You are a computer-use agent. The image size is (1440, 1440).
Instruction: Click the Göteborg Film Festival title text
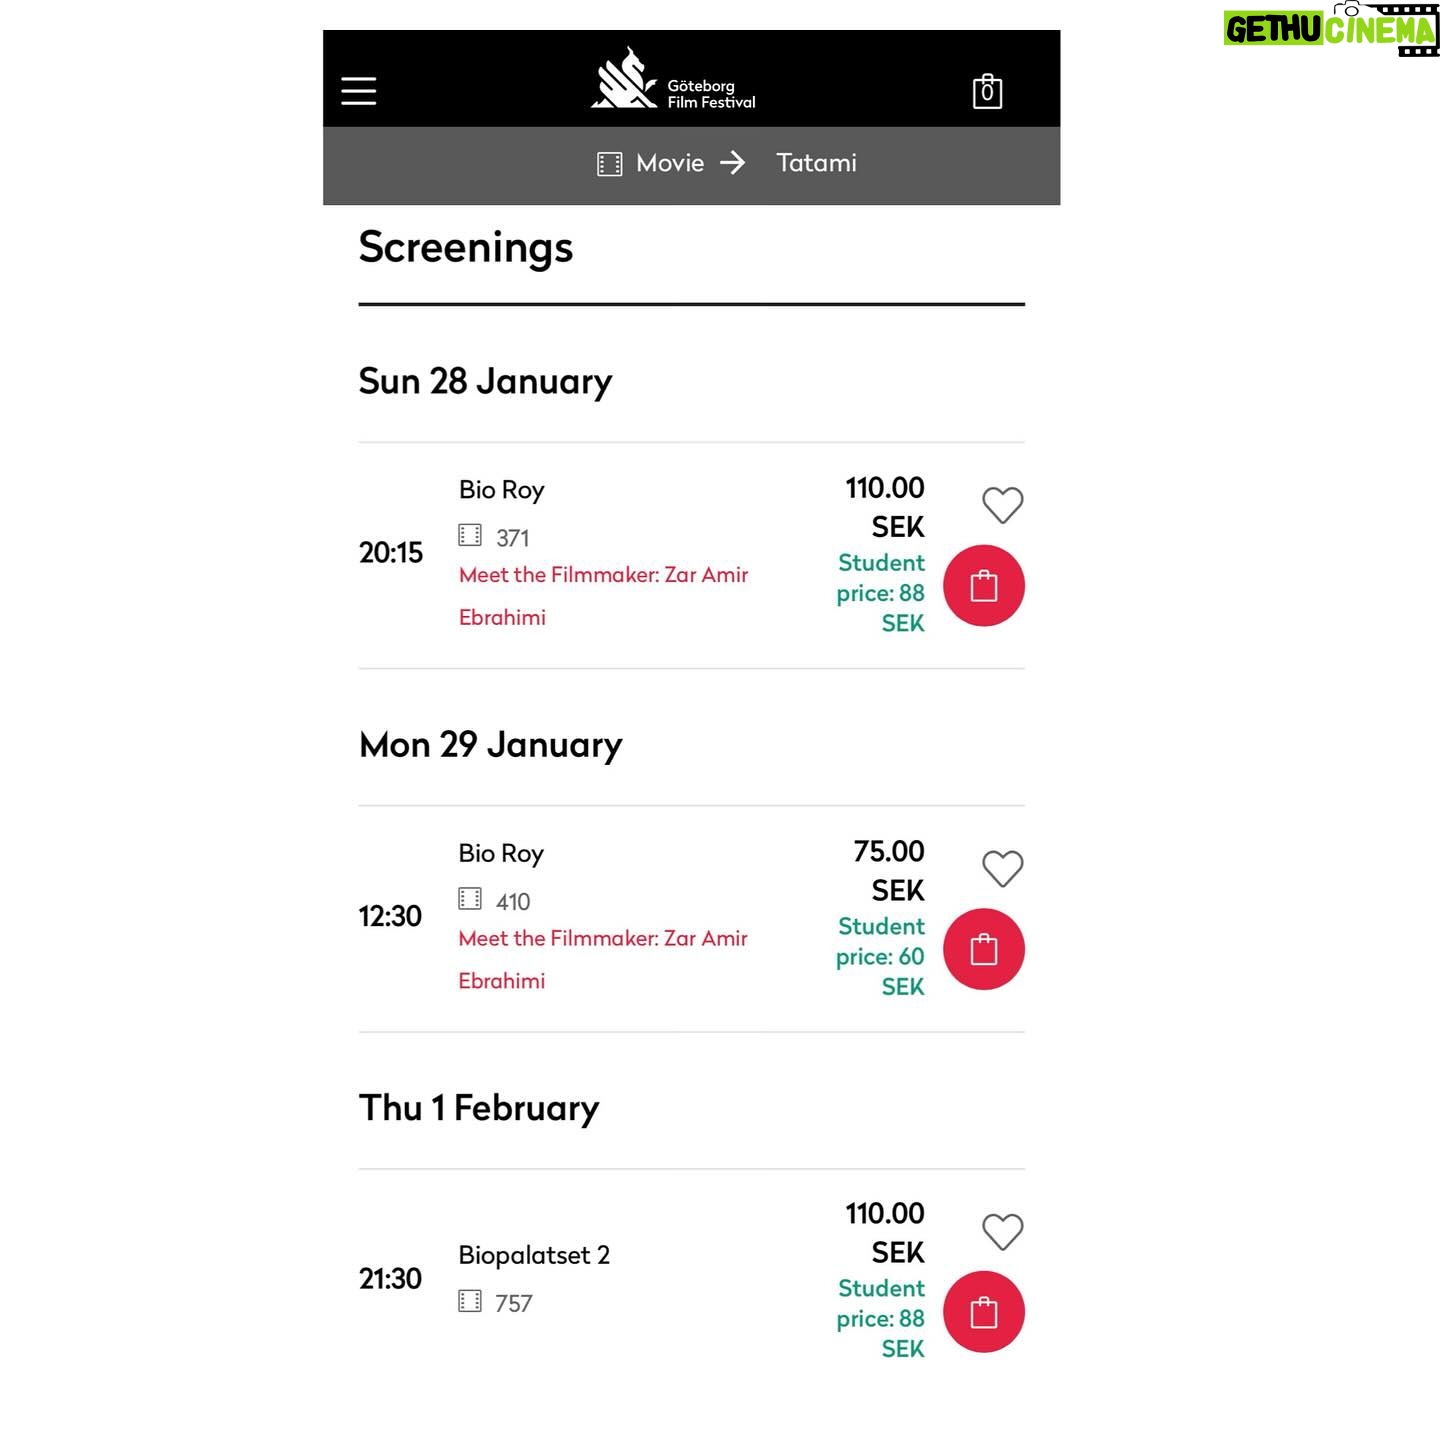pyautogui.click(x=711, y=94)
